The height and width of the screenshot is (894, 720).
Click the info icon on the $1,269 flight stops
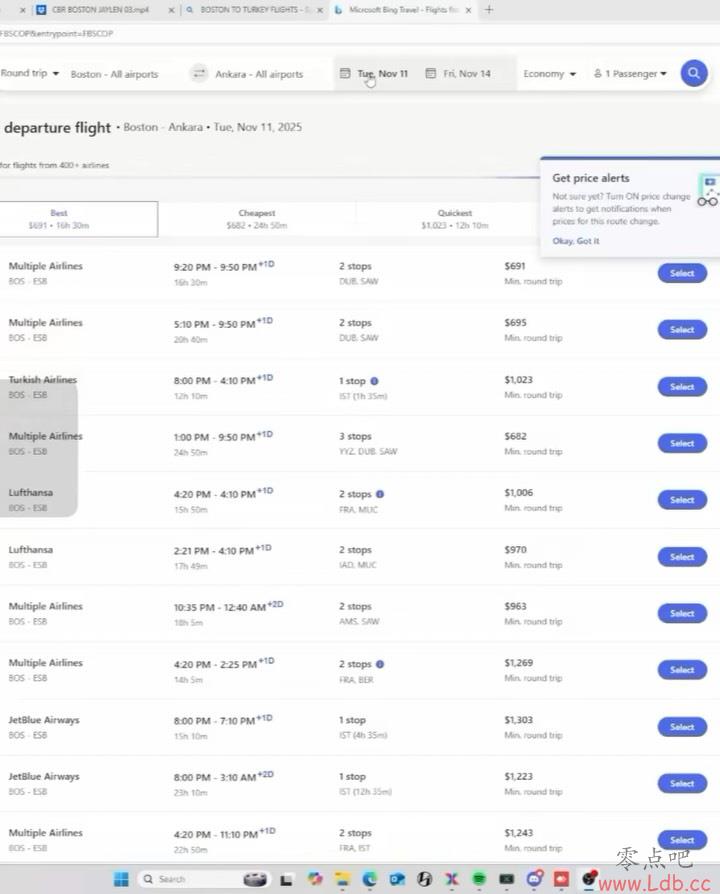pos(380,664)
